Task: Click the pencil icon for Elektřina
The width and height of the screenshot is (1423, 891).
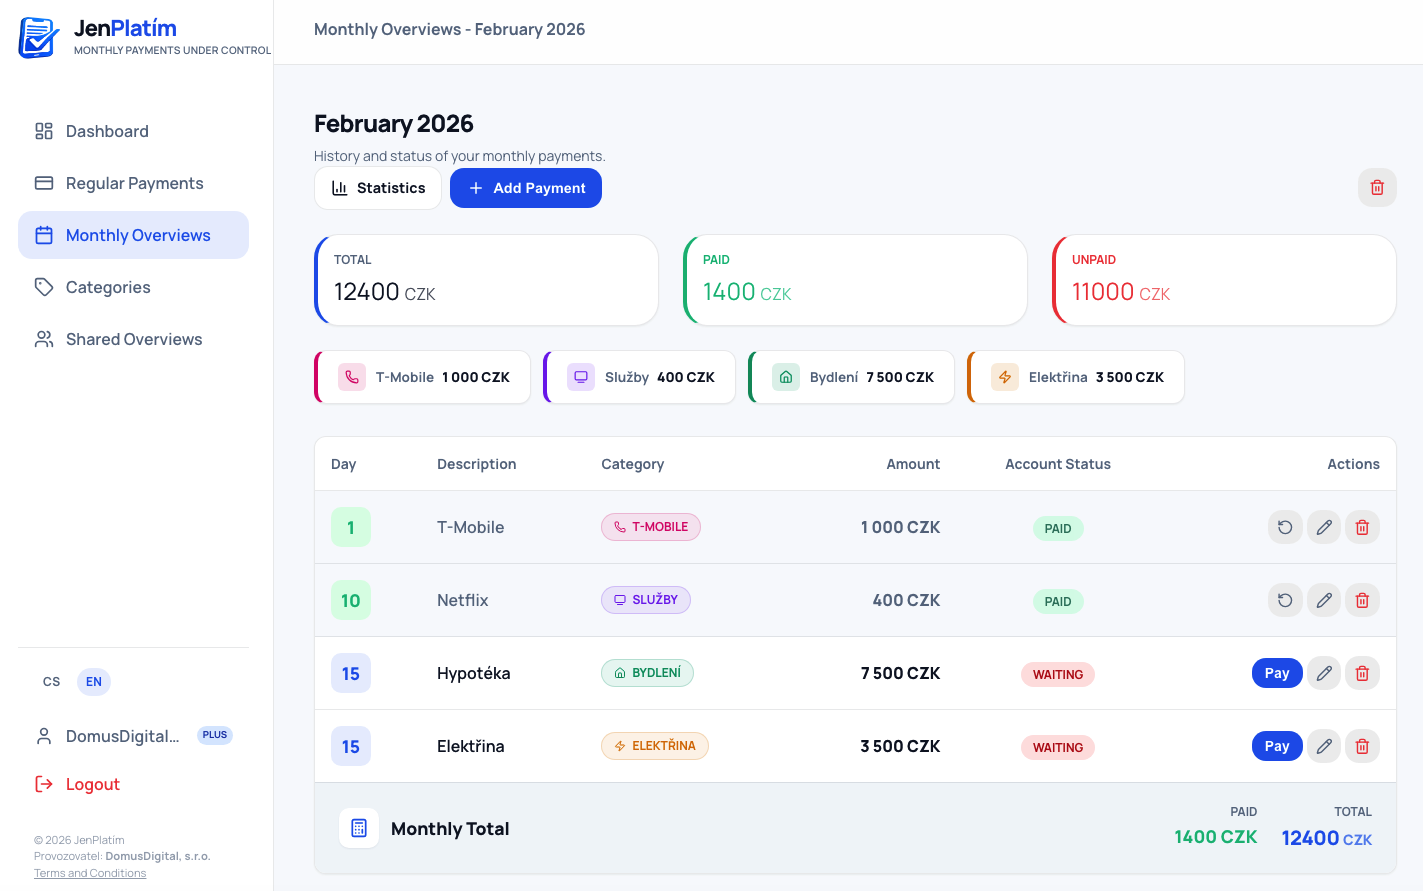Action: click(x=1324, y=746)
